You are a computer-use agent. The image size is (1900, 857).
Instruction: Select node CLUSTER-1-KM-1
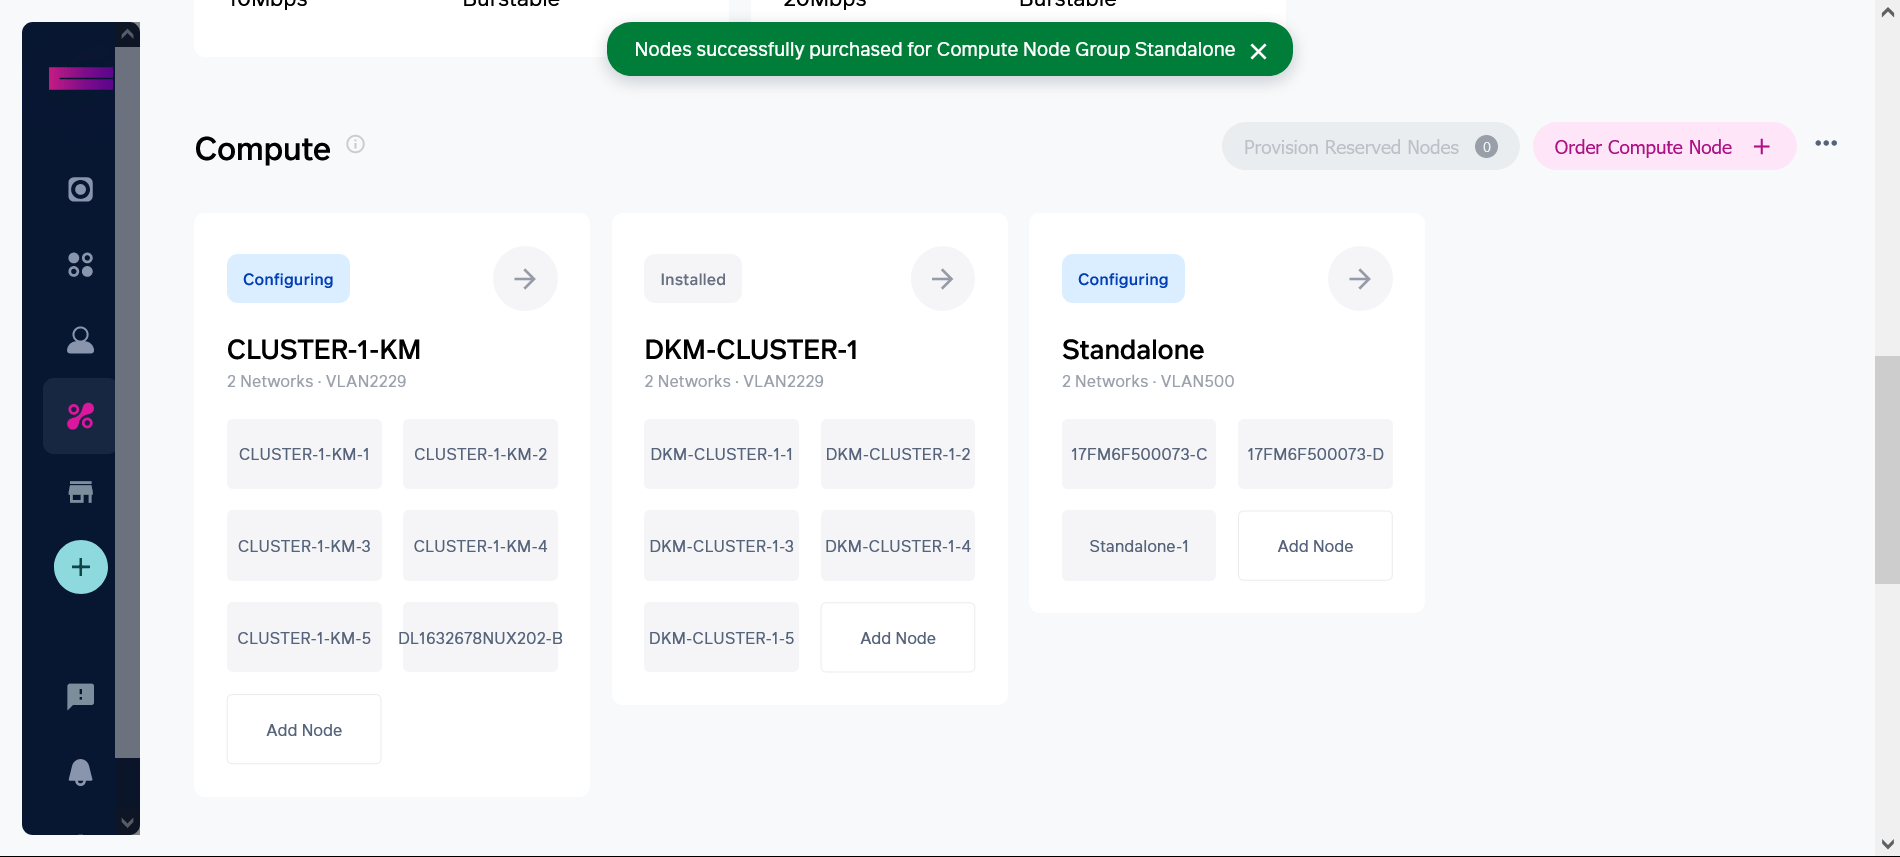click(x=304, y=454)
